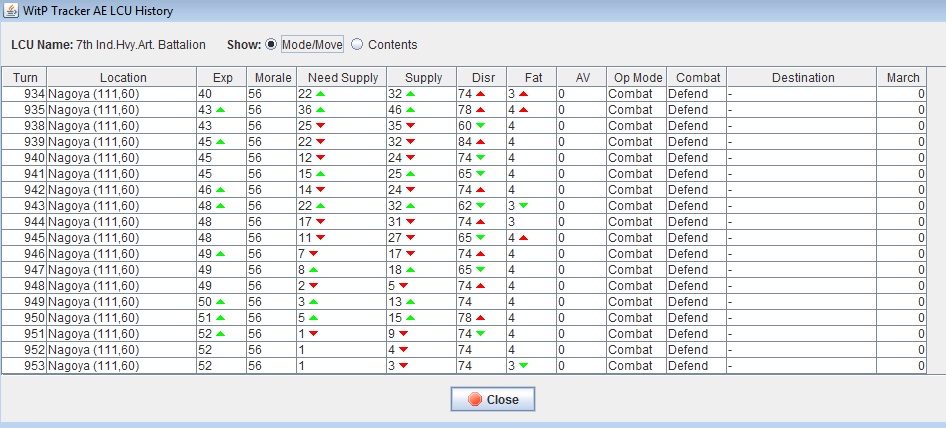Click the Fat column header
946x428 pixels.
[532, 77]
